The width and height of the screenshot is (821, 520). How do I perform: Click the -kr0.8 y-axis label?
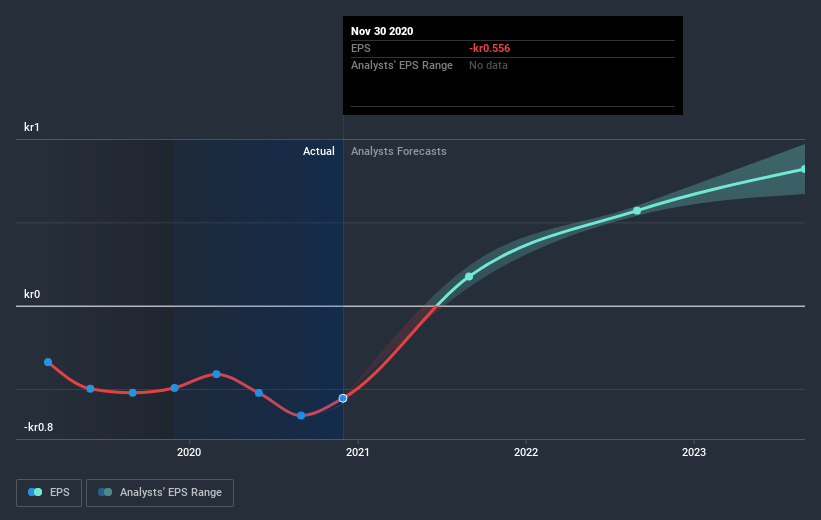[38, 427]
